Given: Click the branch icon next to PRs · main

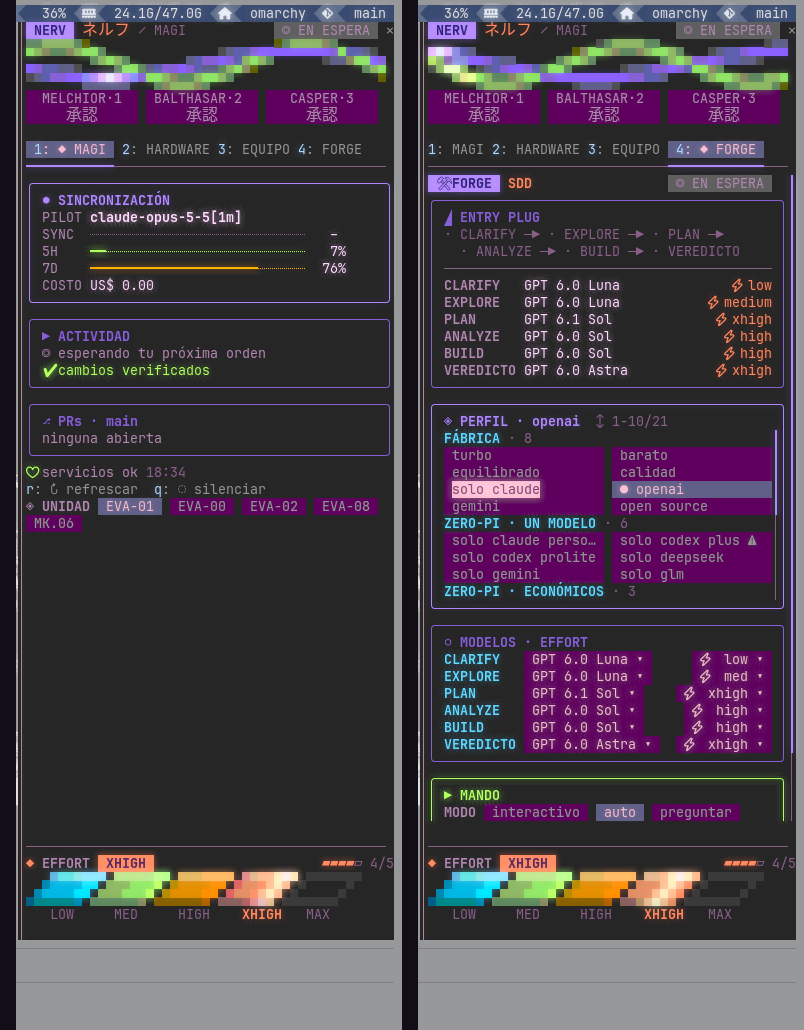Looking at the screenshot, I should point(46,421).
